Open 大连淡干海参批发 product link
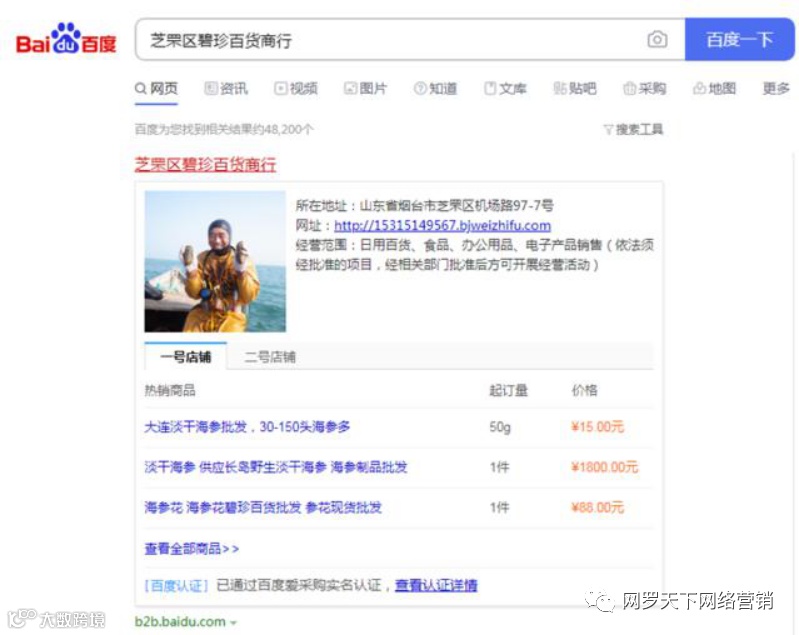Screen dimensions: 799x635 247,427
